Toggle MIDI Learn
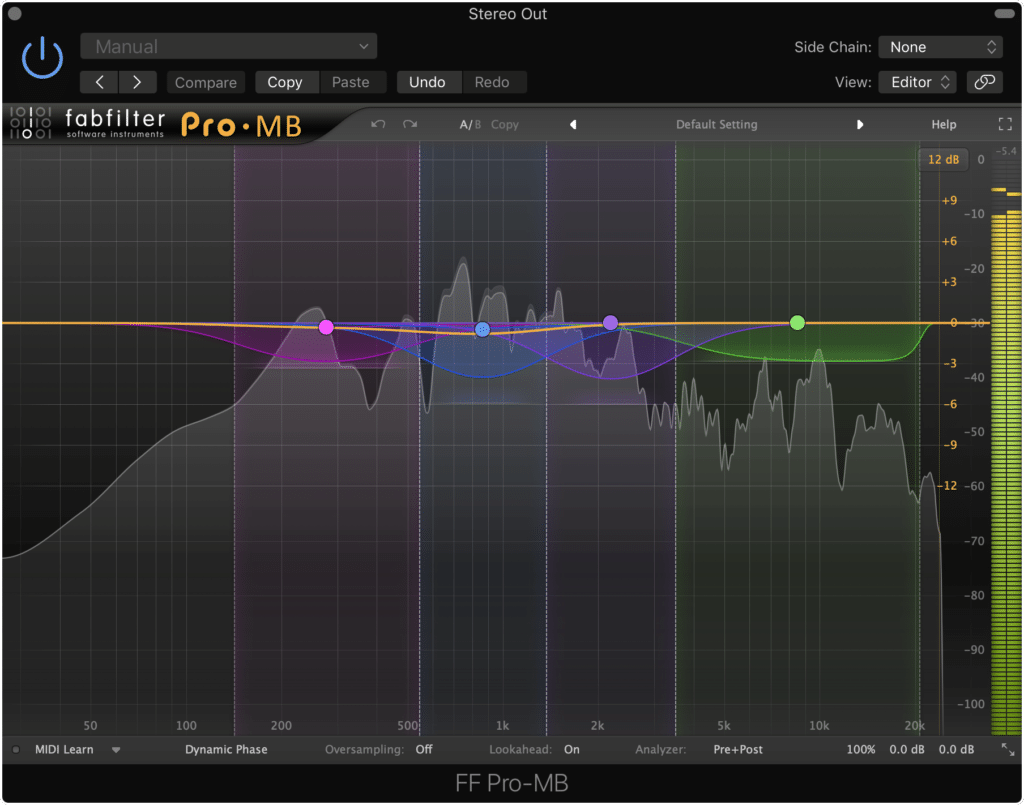Viewport: 1024px width, 805px height. click(x=64, y=750)
